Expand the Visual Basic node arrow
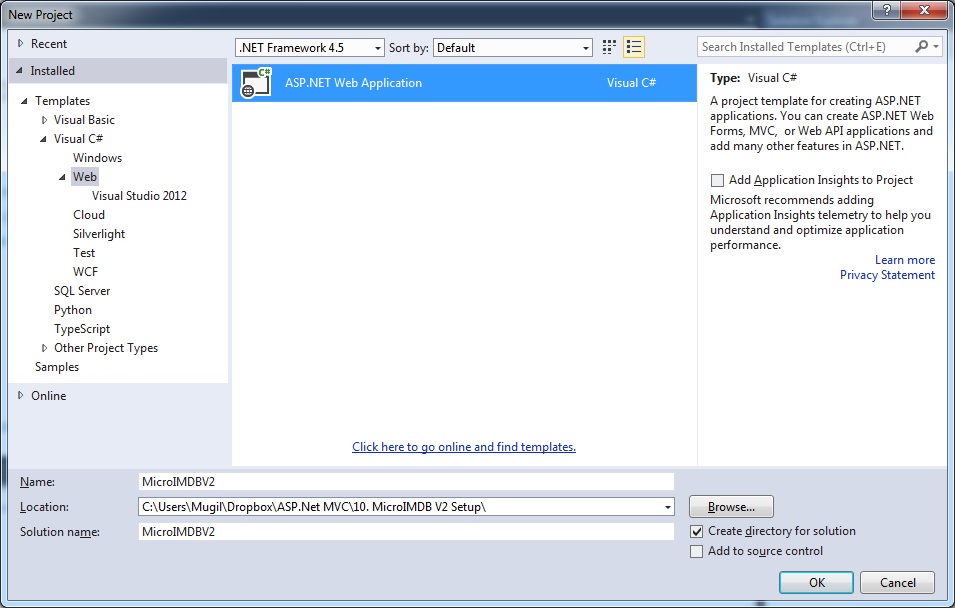Screen dimensions: 955x608 44,120
